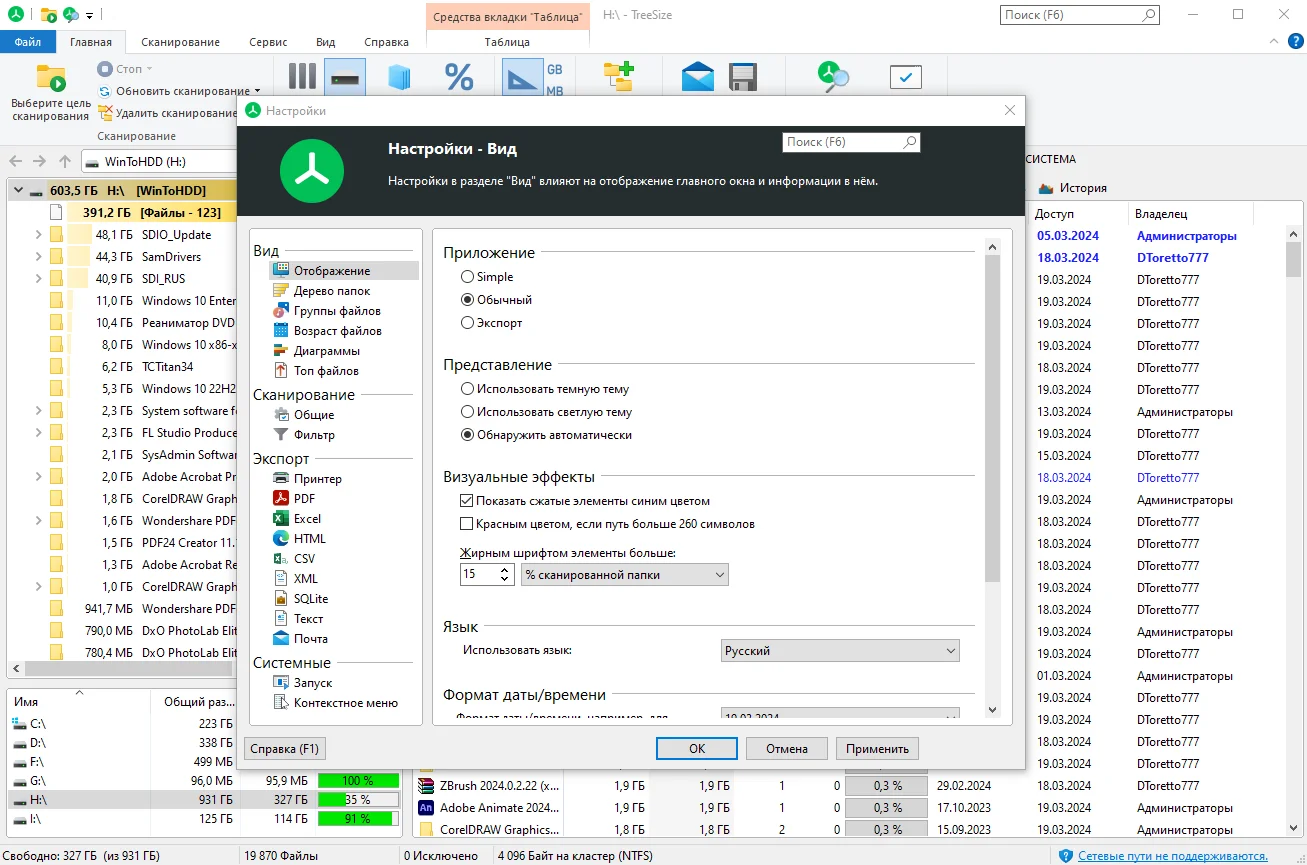Screen dimensions: 1307x865
Task: Enable the dark theme option
Action: point(467,389)
